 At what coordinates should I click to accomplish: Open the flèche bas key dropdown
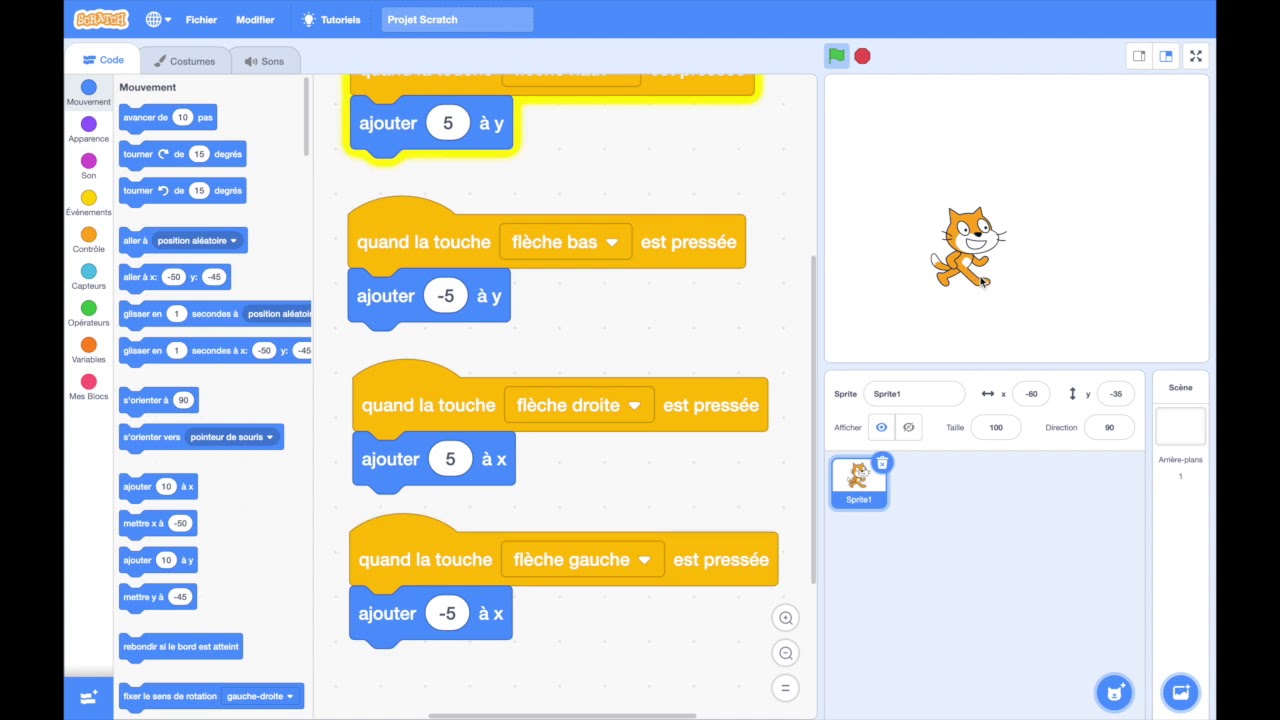coord(565,242)
